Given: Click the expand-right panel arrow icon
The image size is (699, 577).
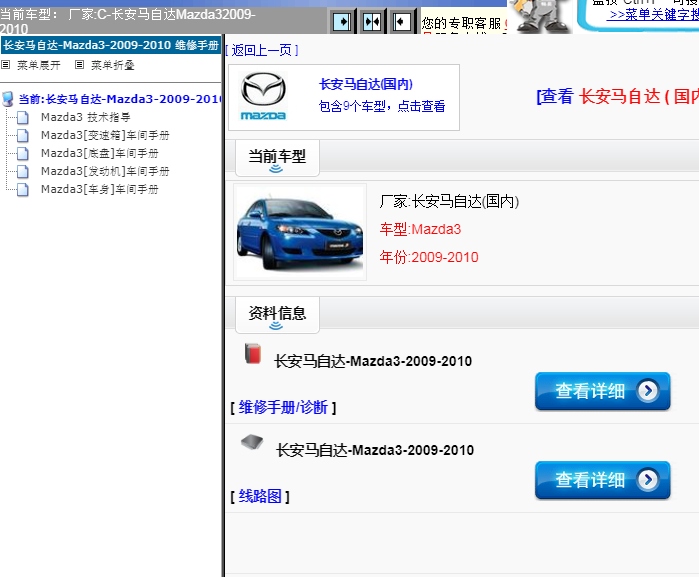Looking at the screenshot, I should (342, 21).
